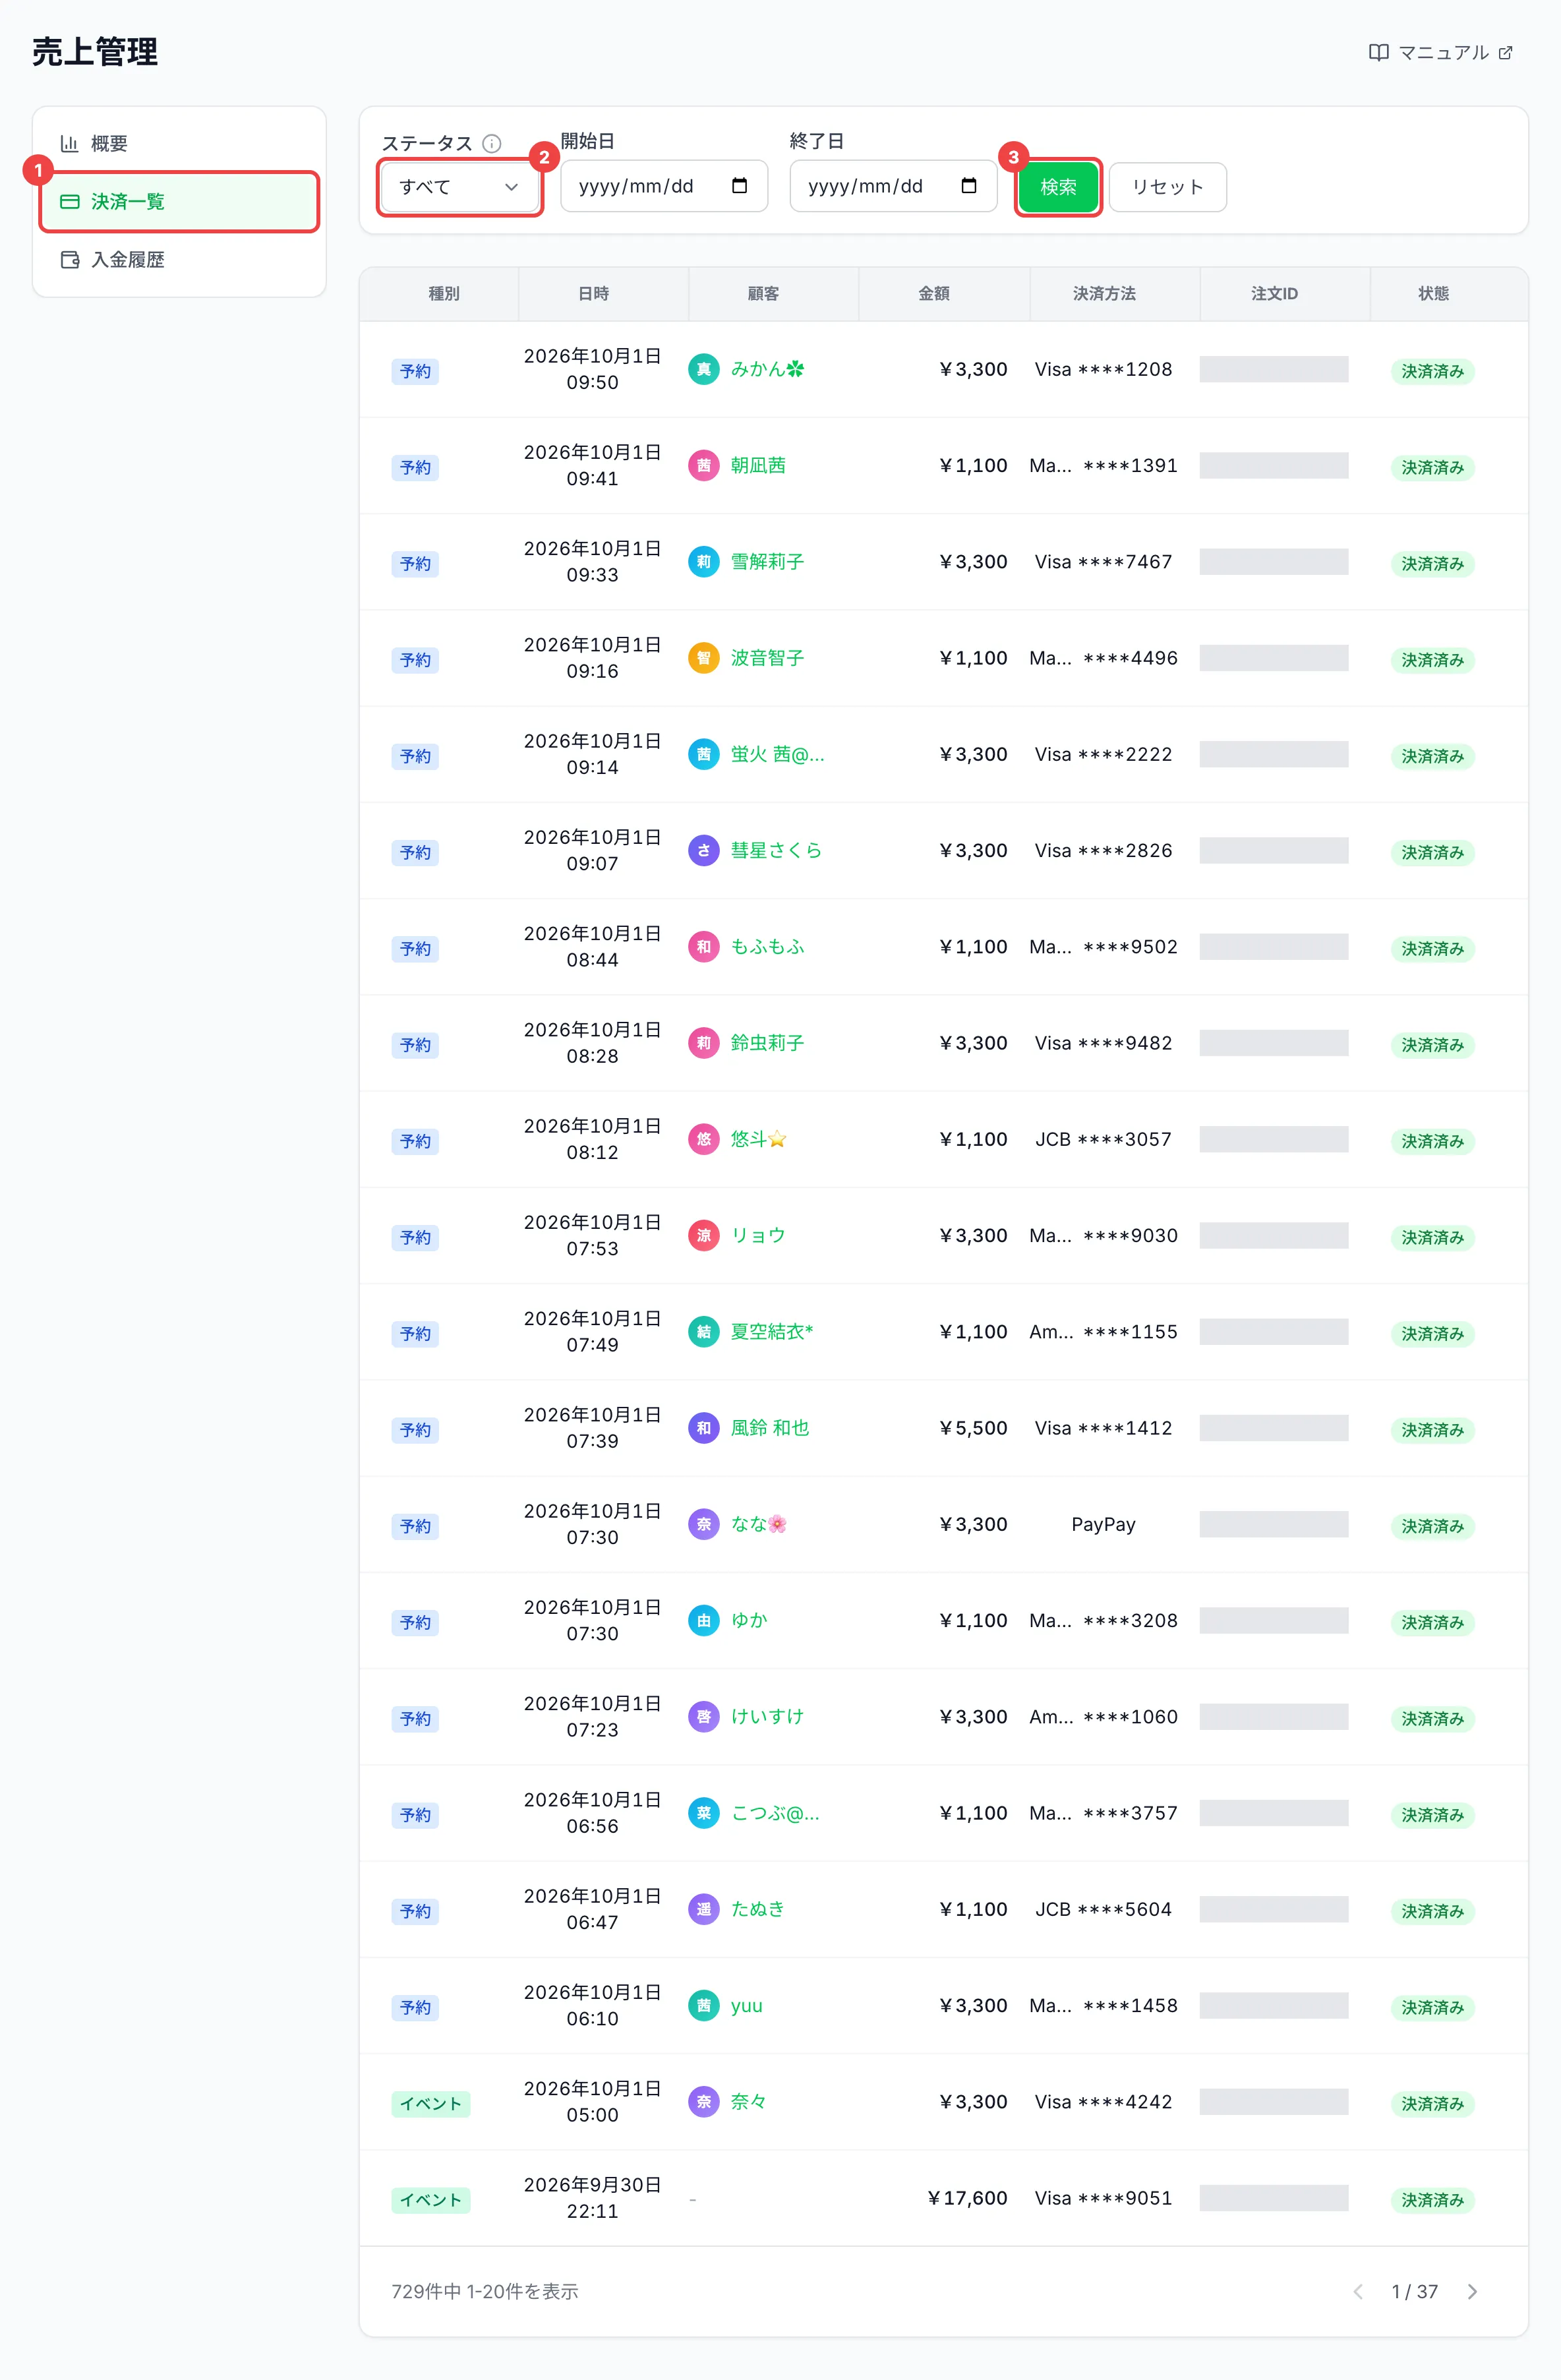Click avatar icon of こつぶ@...
Image resolution: width=1561 pixels, height=2380 pixels.
pyautogui.click(x=704, y=1813)
